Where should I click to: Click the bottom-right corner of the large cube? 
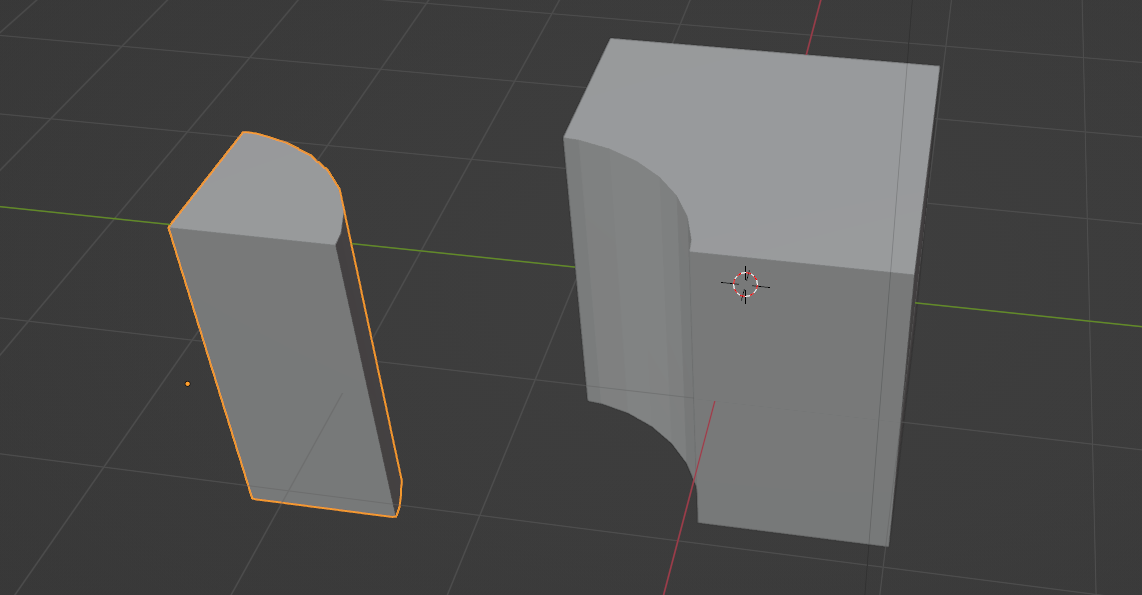point(887,545)
